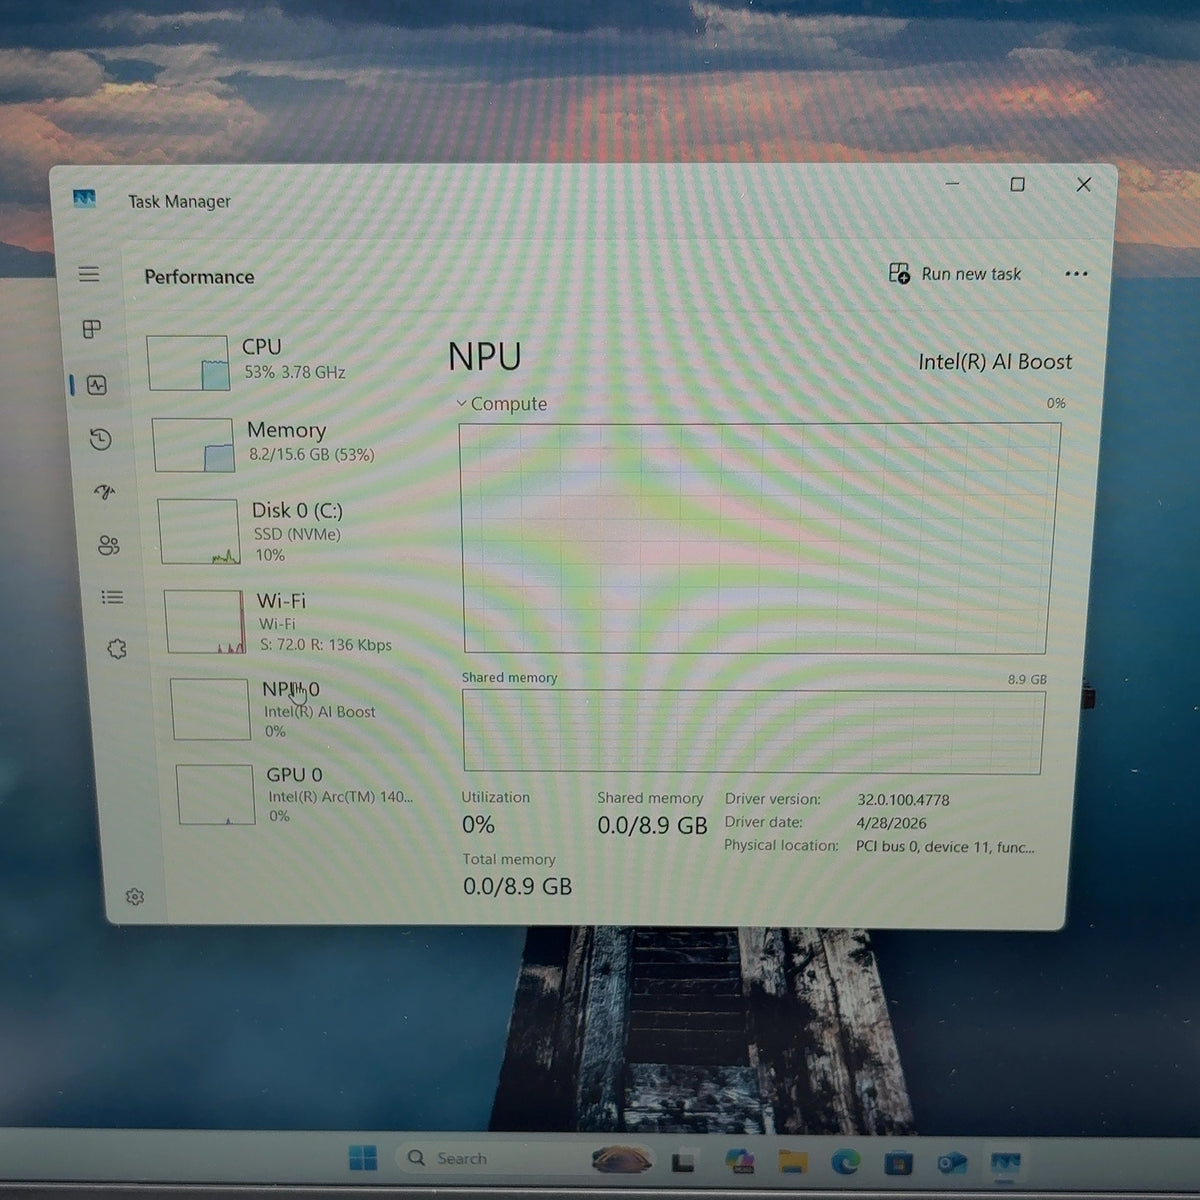1200x1200 pixels.
Task: Open Outlook from the taskbar
Action: pos(952,1163)
